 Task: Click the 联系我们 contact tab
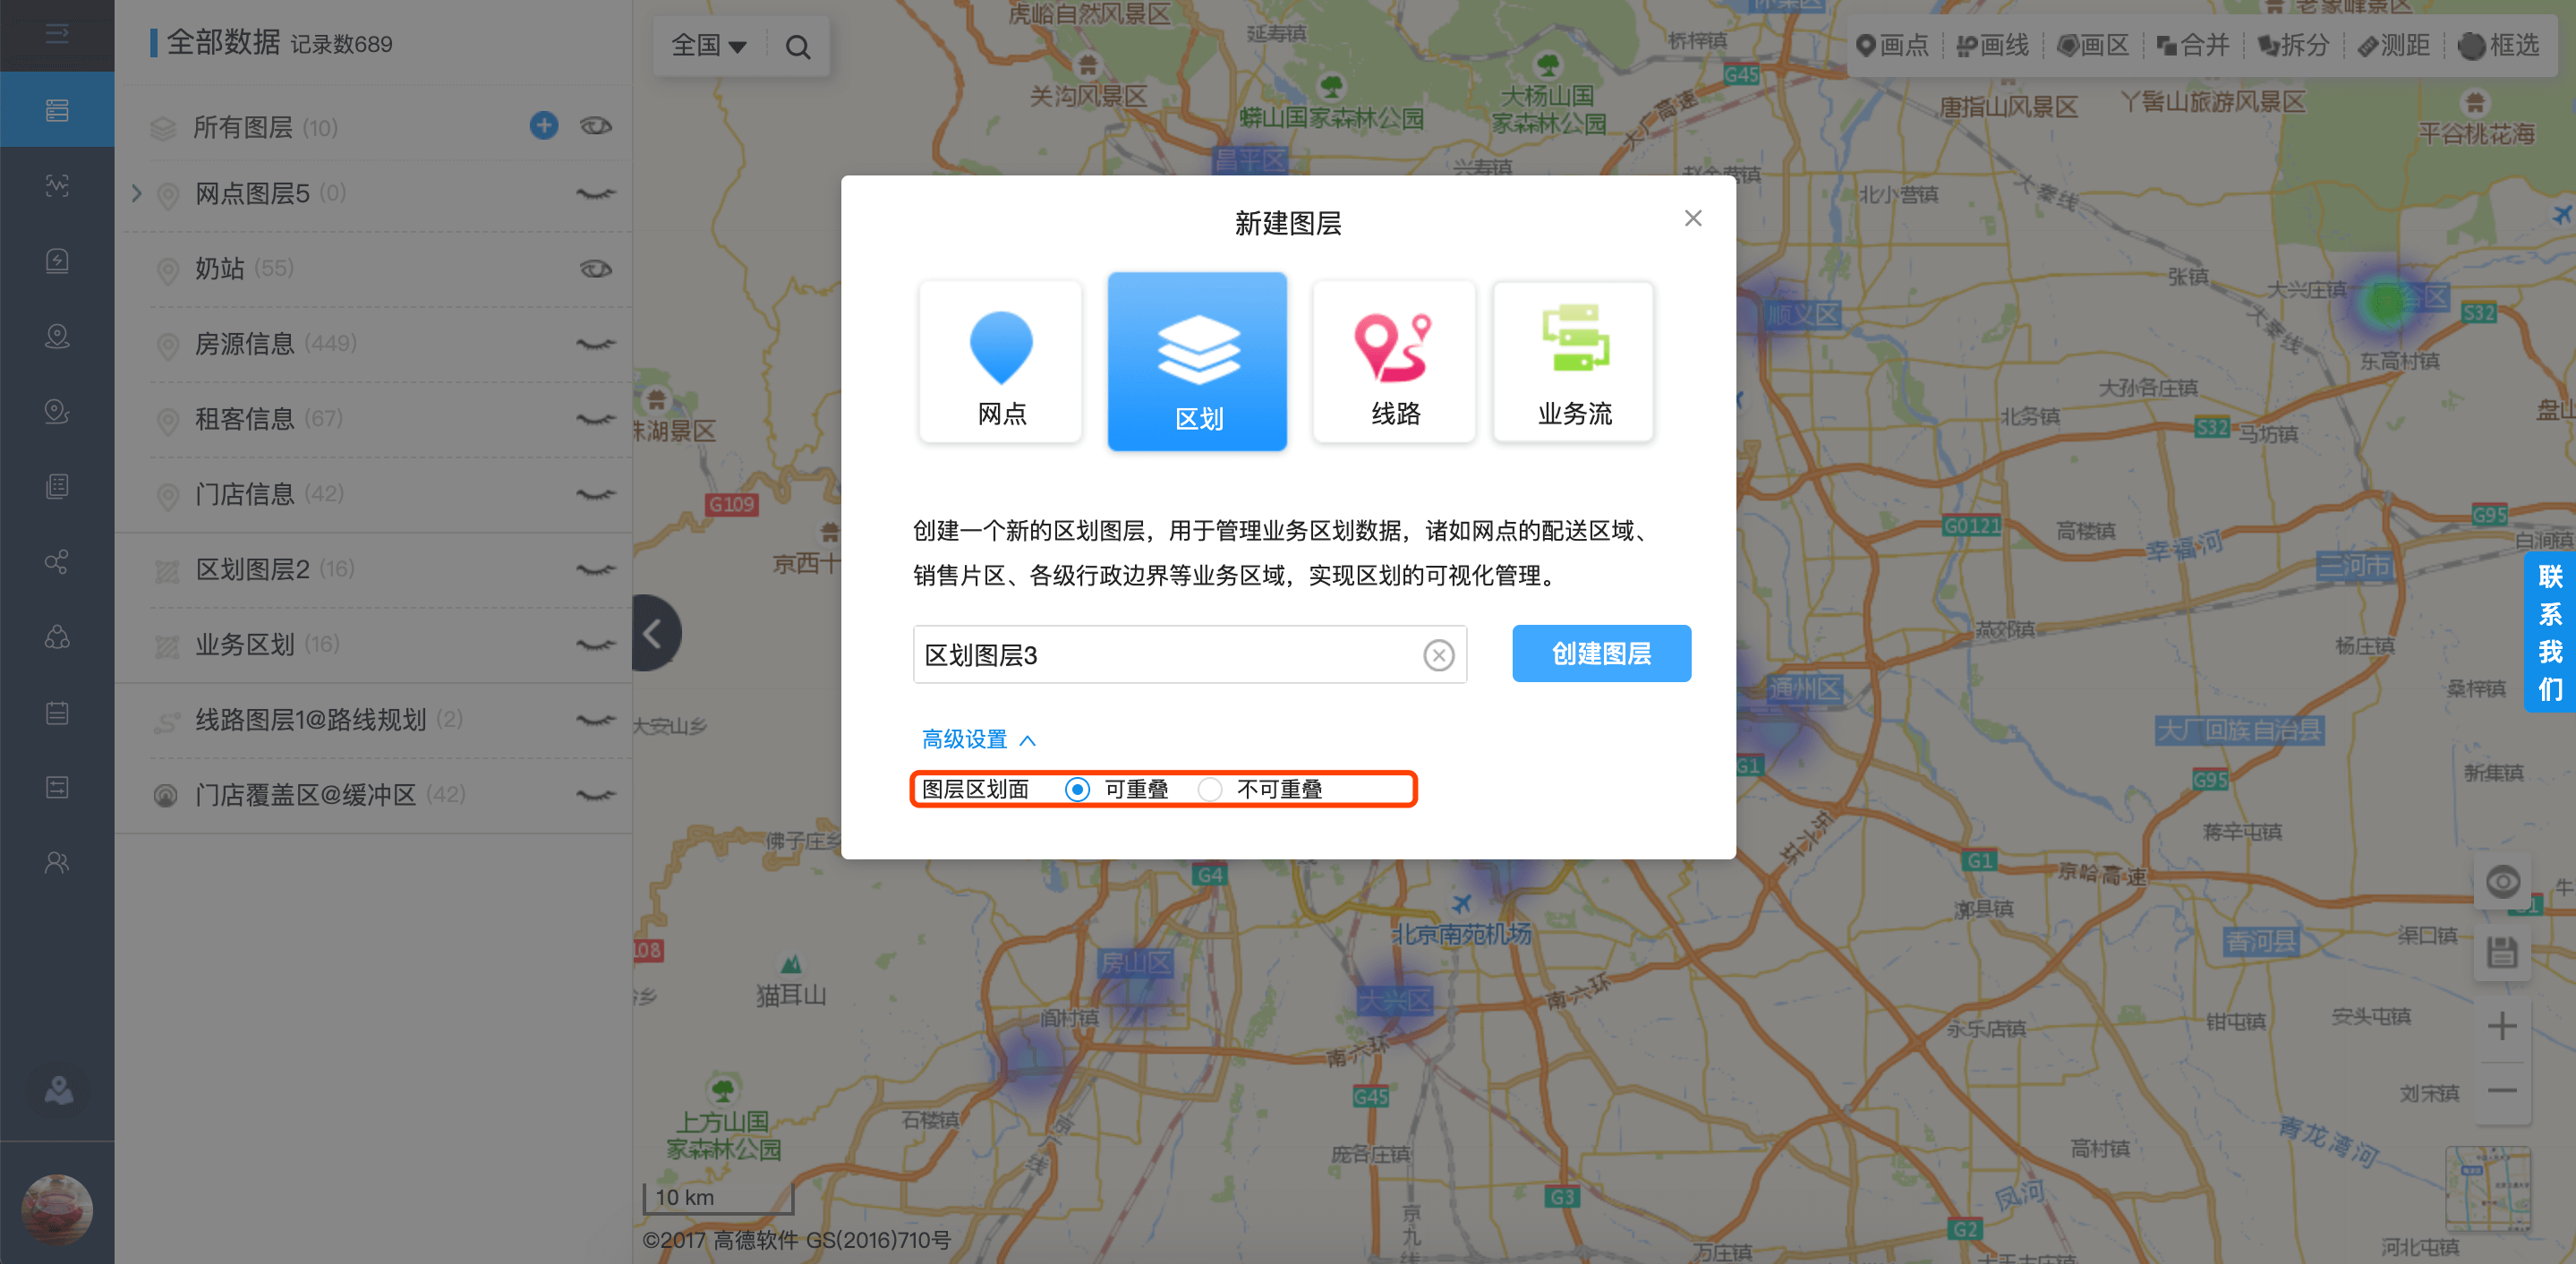2550,632
